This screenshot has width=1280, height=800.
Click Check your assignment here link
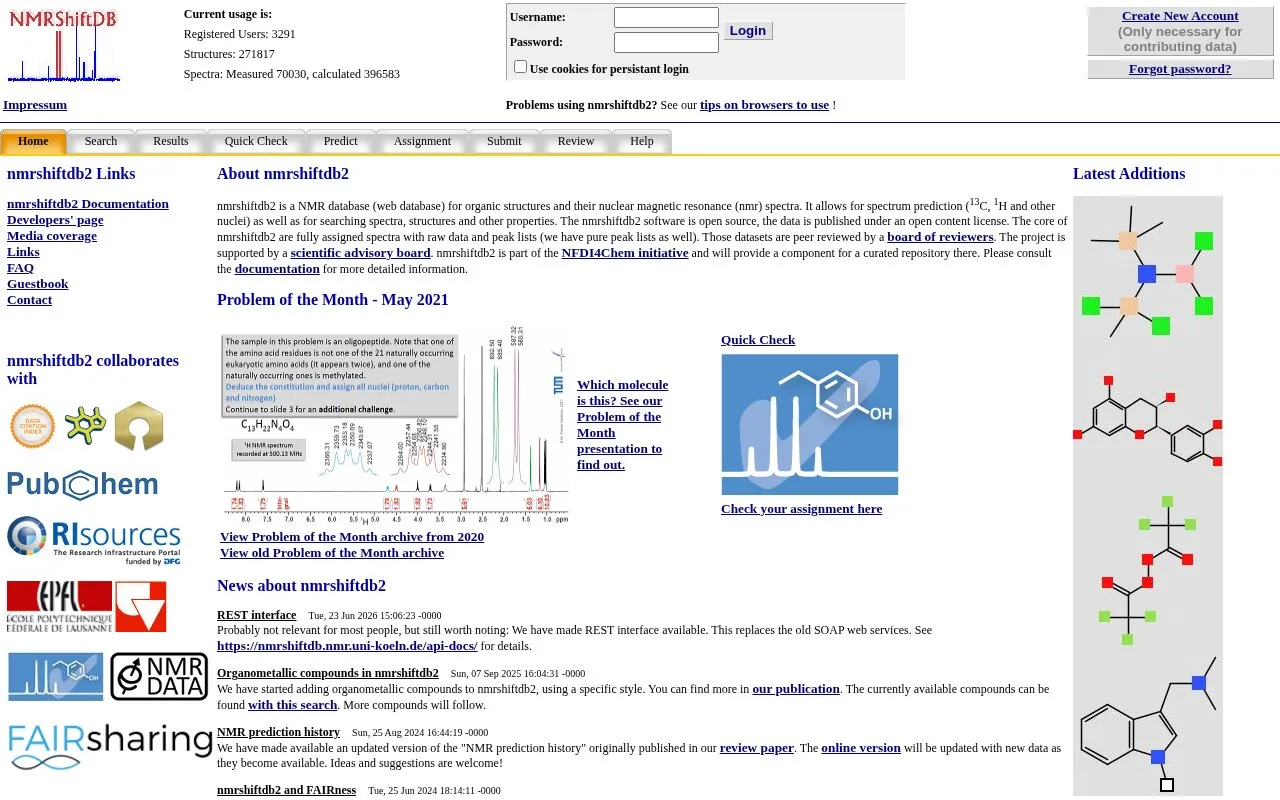pyautogui.click(x=801, y=509)
